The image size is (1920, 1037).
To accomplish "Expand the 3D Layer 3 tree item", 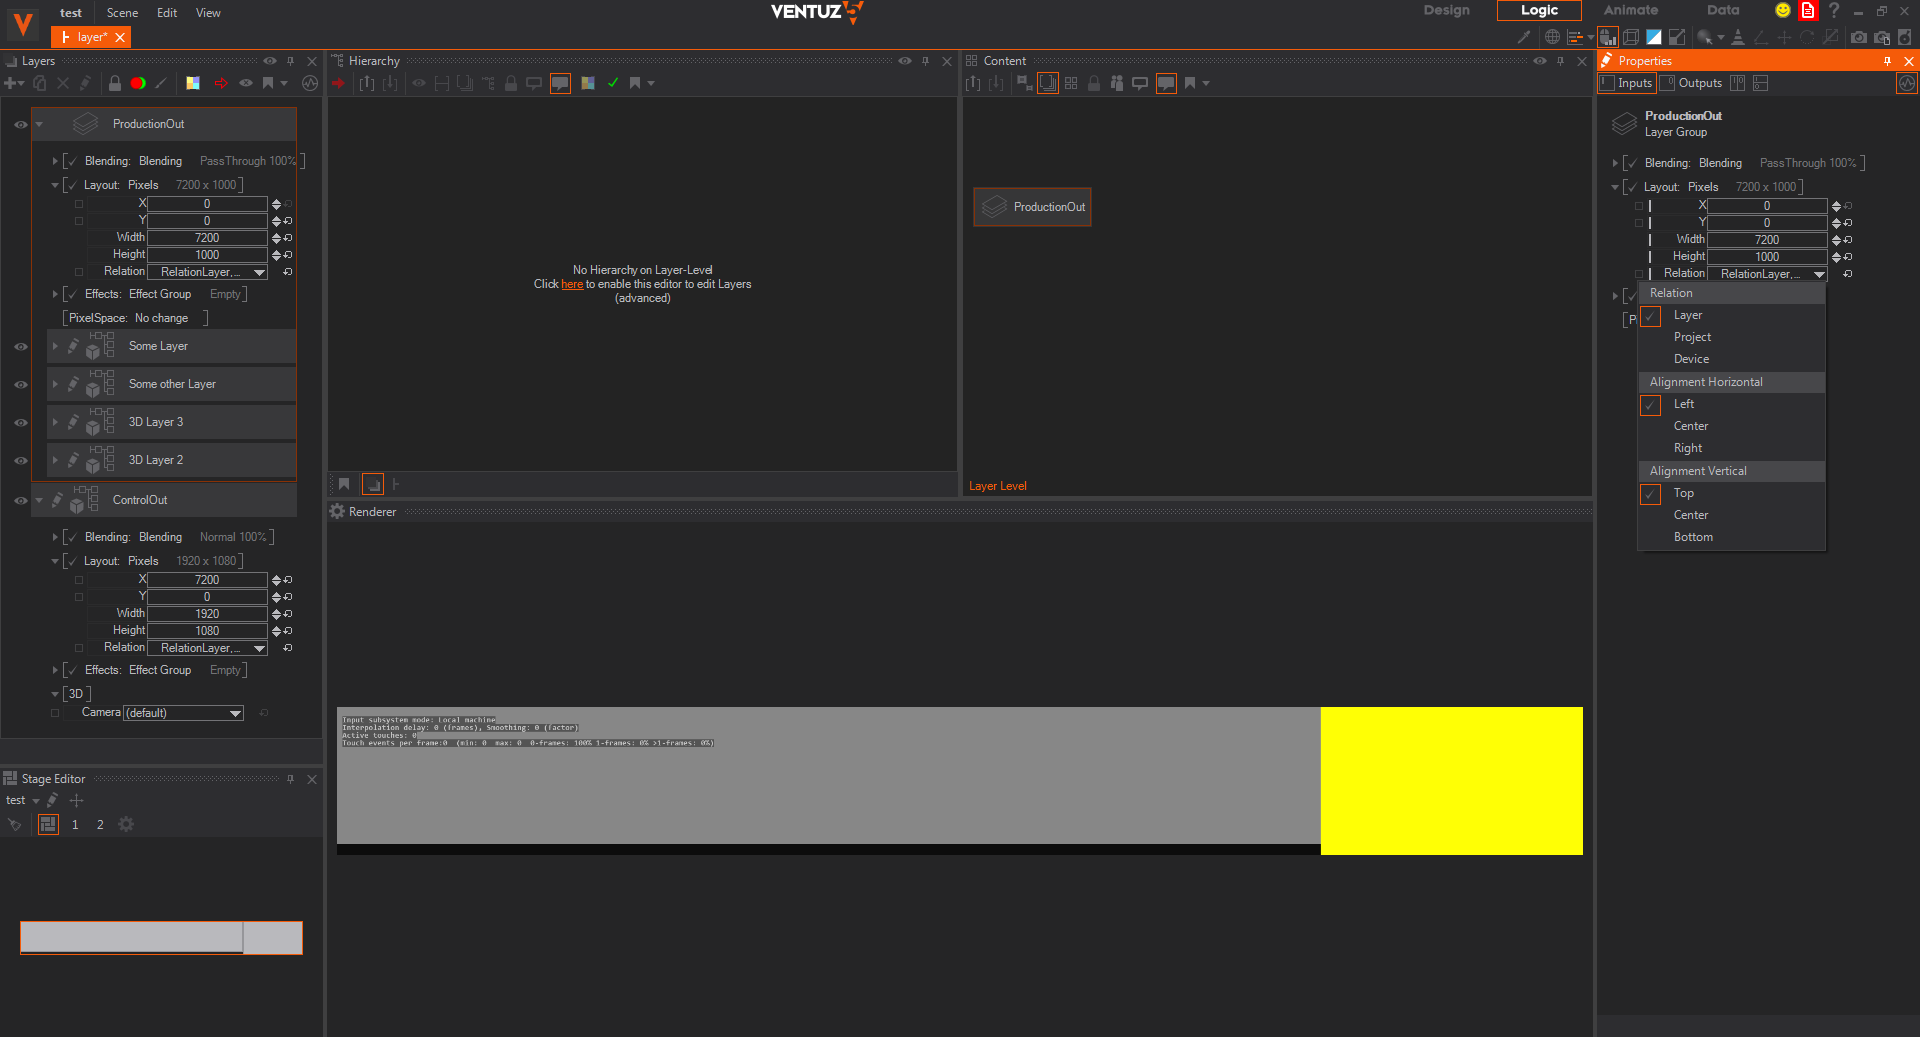I will pos(55,422).
